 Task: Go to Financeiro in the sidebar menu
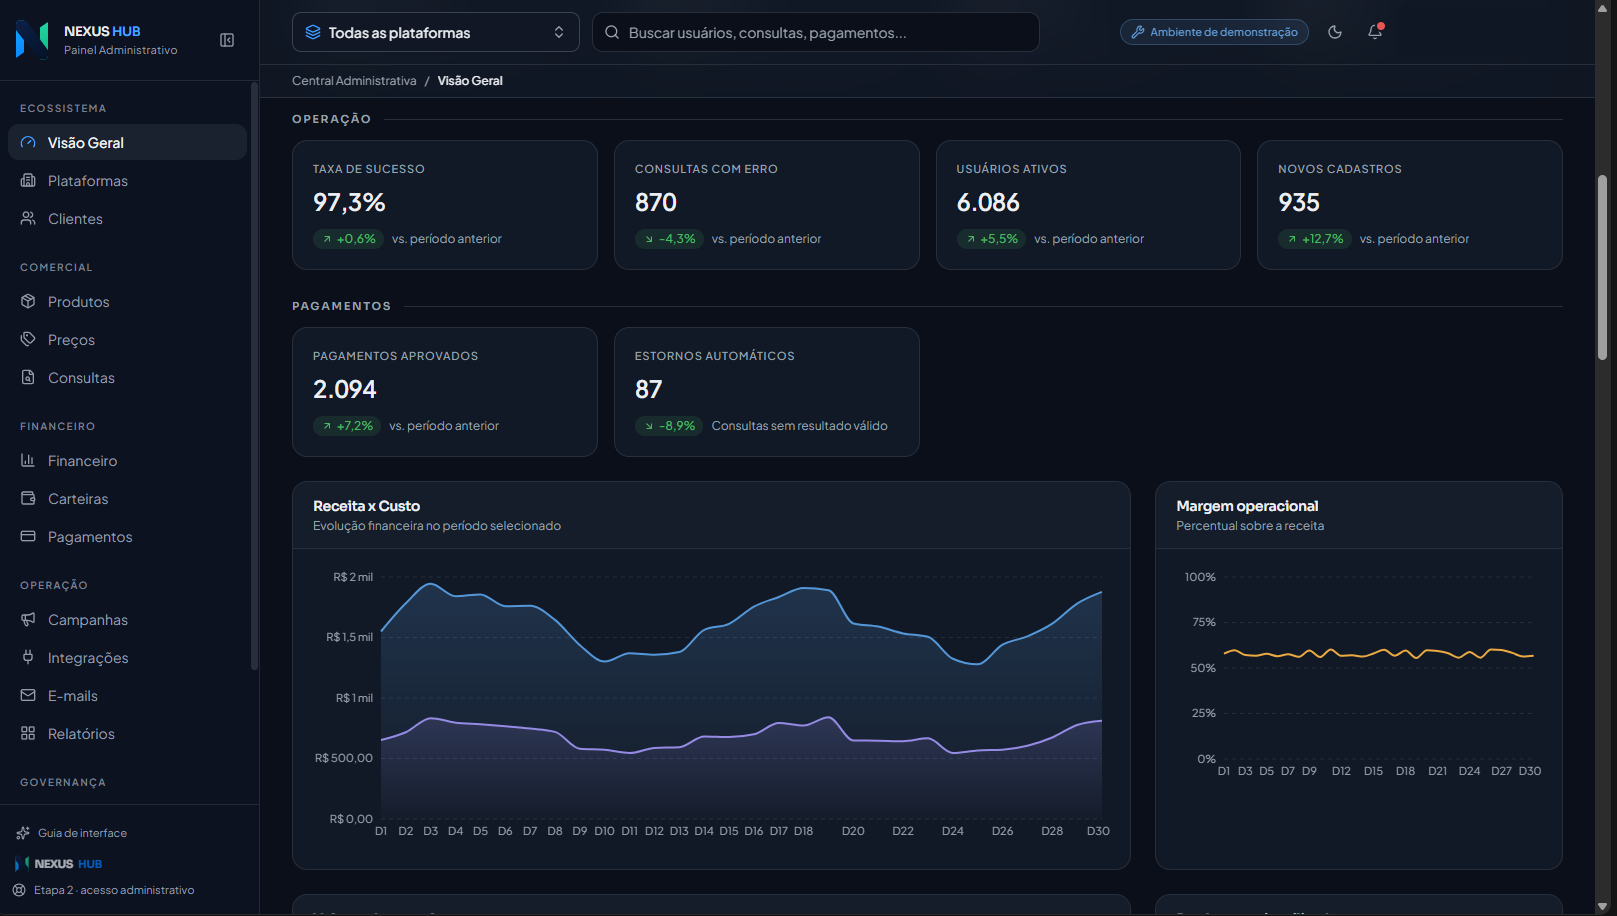[127, 461]
